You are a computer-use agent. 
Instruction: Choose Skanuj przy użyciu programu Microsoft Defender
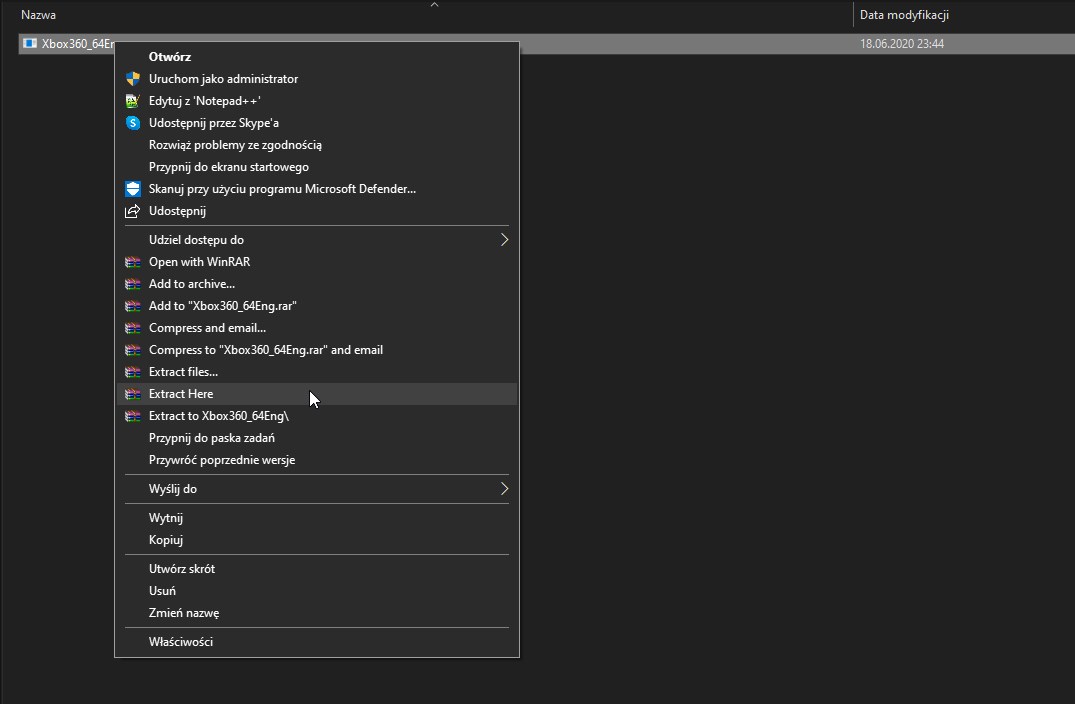(317, 189)
